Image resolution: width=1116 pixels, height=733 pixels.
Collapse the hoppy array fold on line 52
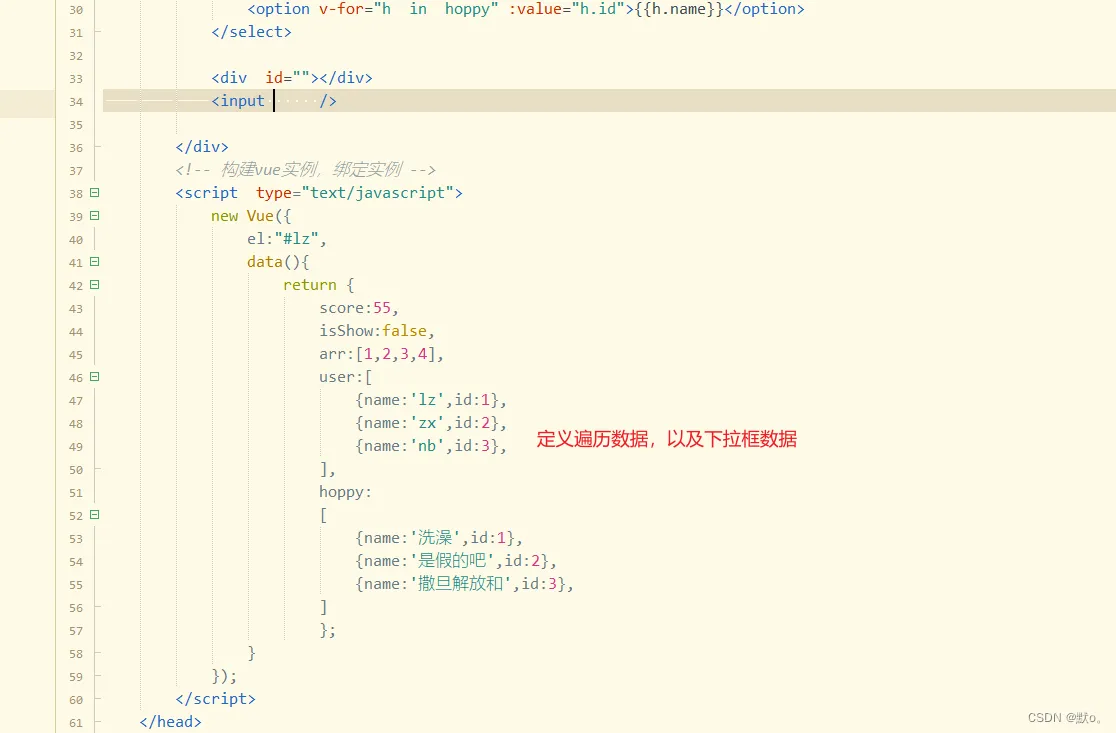click(x=95, y=515)
